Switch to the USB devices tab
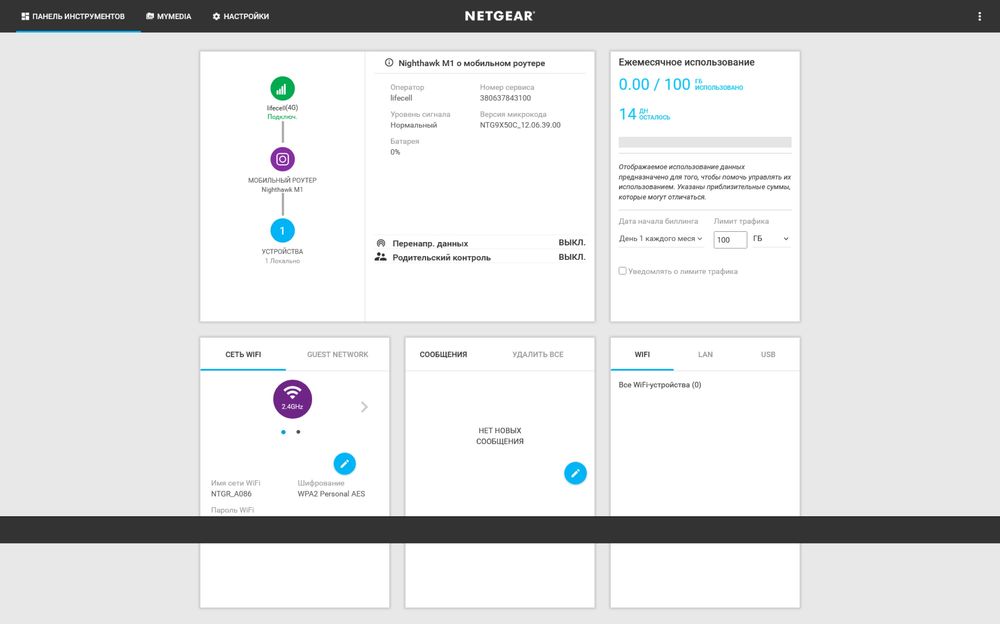 pyautogui.click(x=768, y=355)
